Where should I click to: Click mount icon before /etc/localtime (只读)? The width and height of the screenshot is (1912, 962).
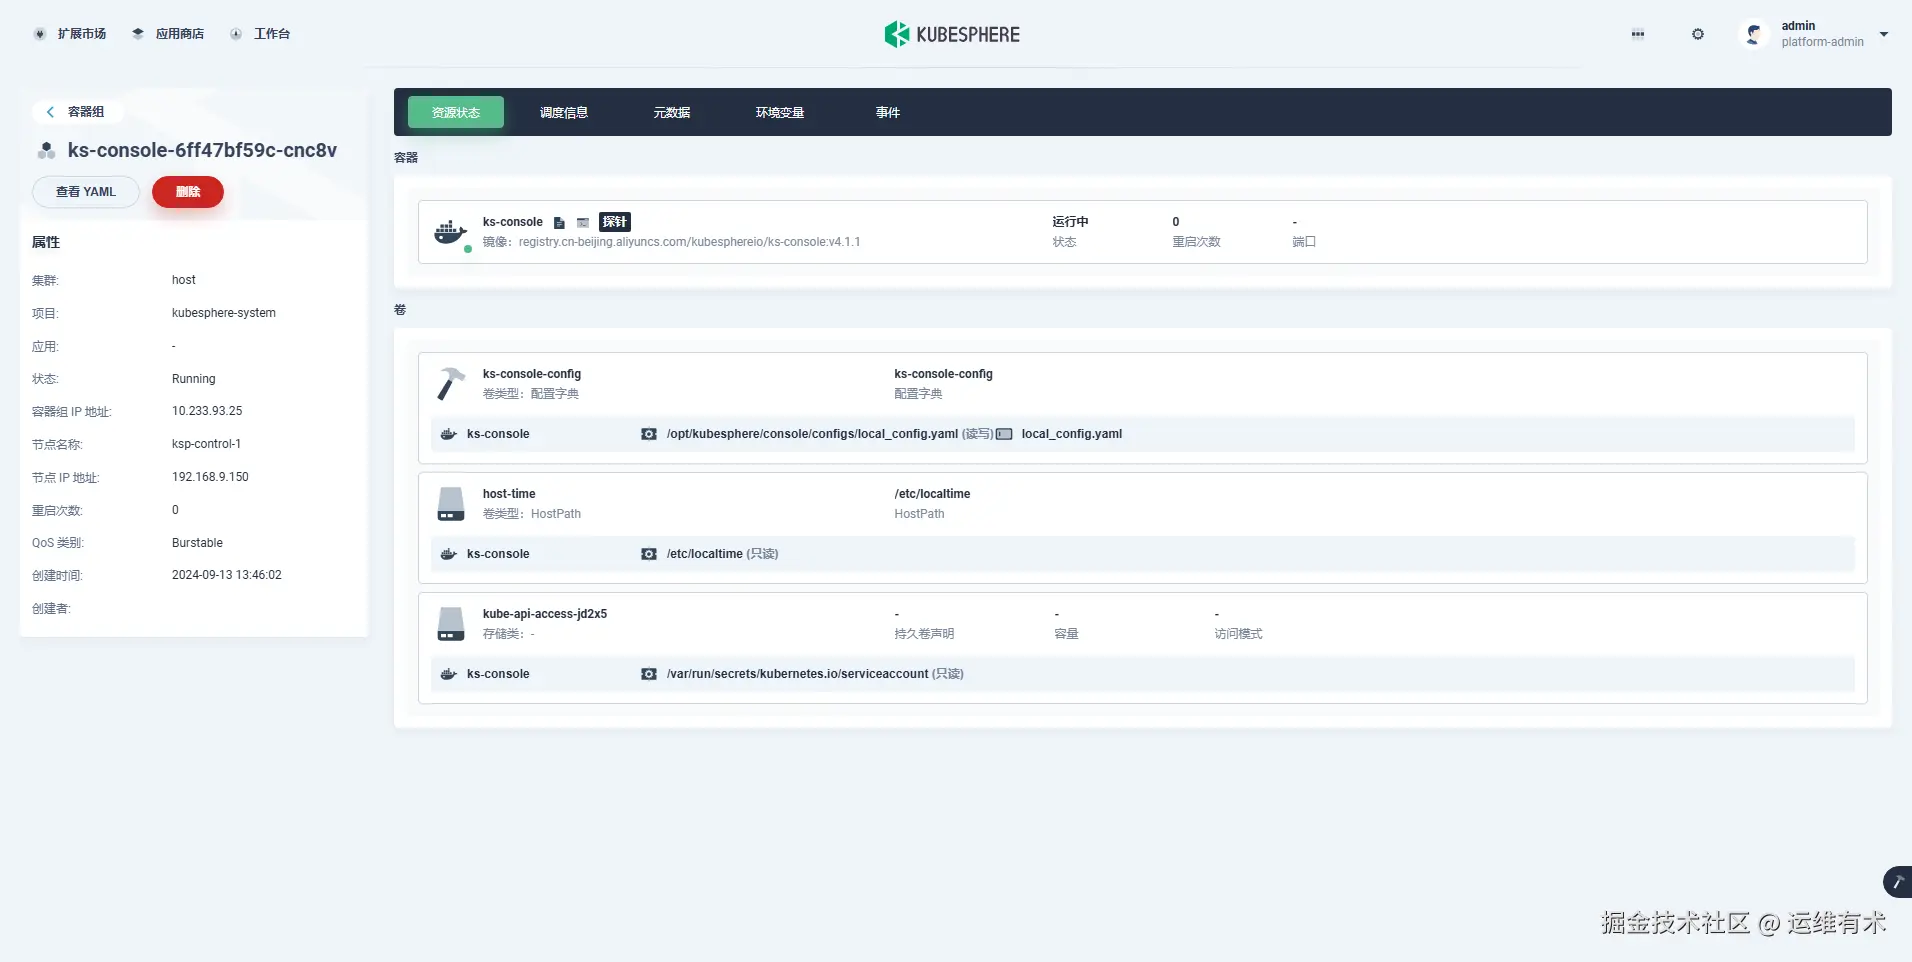[x=649, y=554]
